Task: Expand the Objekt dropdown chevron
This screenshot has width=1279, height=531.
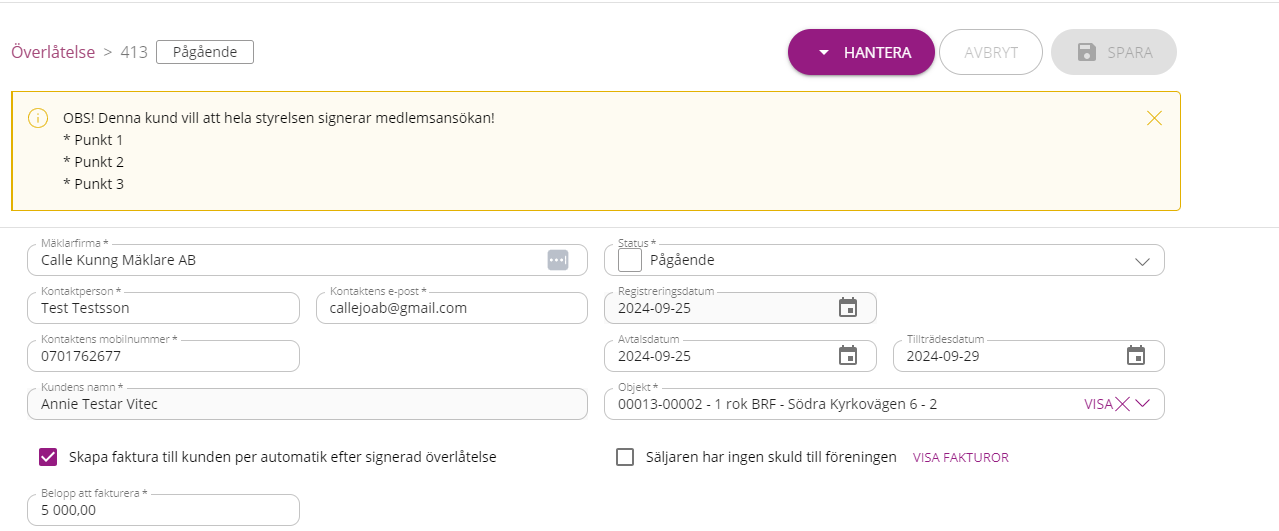Action: click(1143, 404)
